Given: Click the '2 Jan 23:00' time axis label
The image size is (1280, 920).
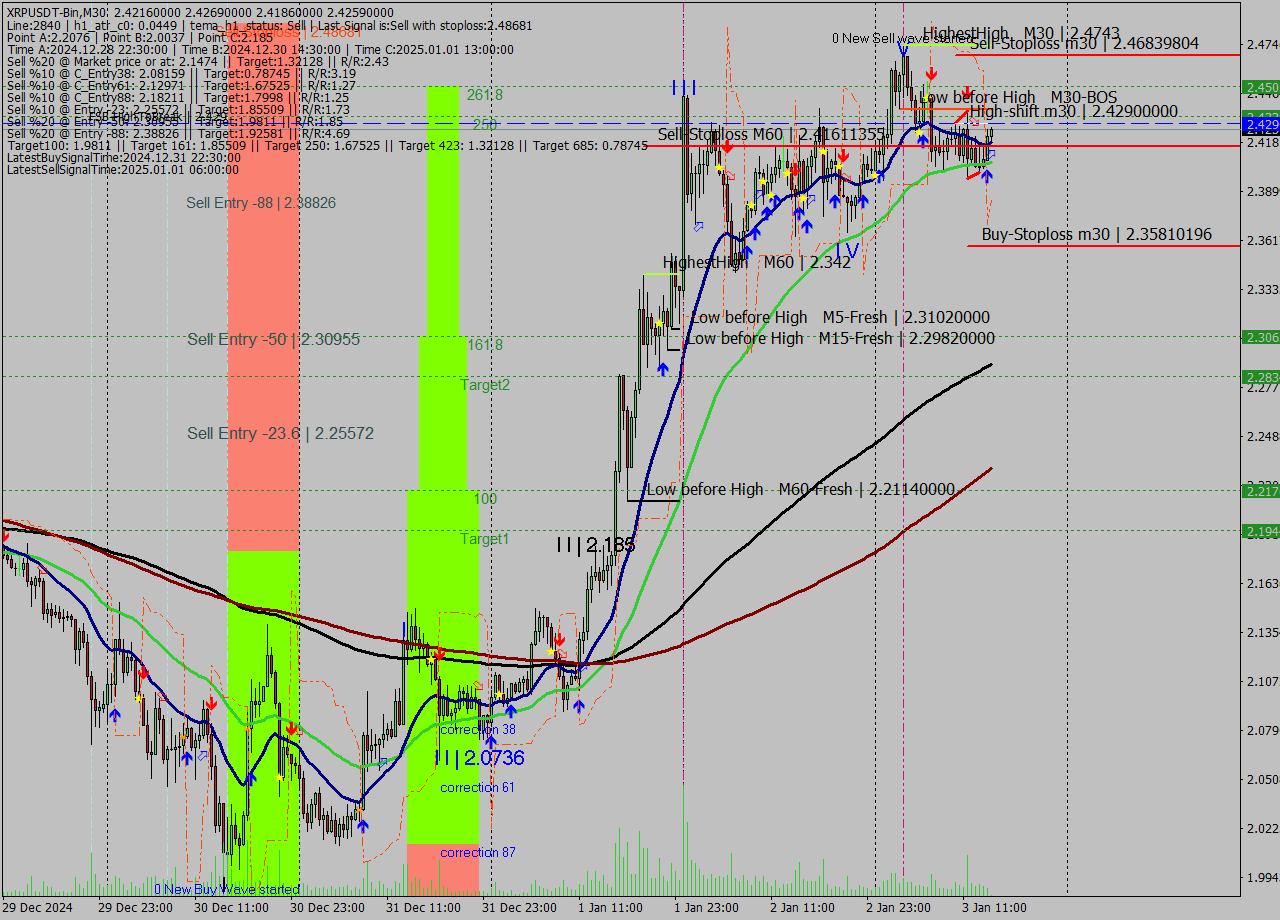Looking at the screenshot, I should [898, 908].
